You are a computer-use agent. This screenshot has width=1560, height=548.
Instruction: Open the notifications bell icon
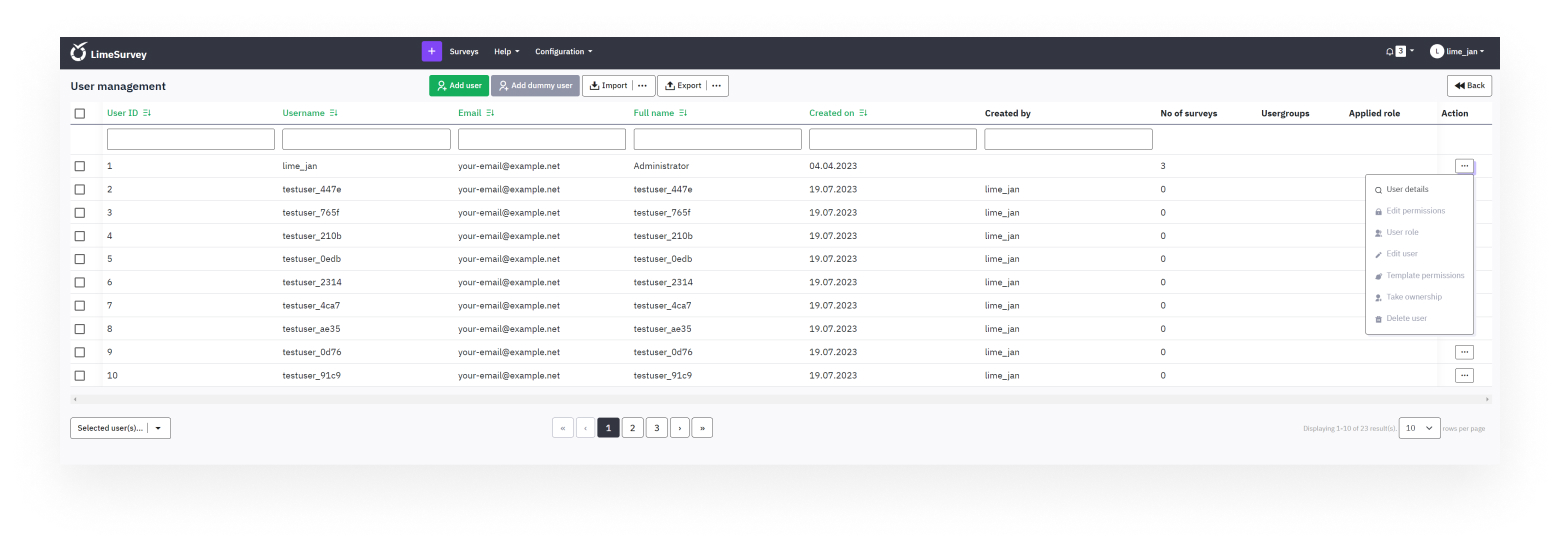pos(1389,51)
